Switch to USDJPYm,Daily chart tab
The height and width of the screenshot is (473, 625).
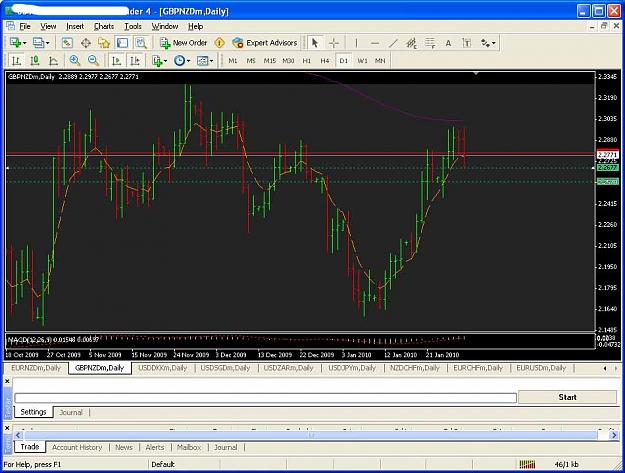point(352,368)
